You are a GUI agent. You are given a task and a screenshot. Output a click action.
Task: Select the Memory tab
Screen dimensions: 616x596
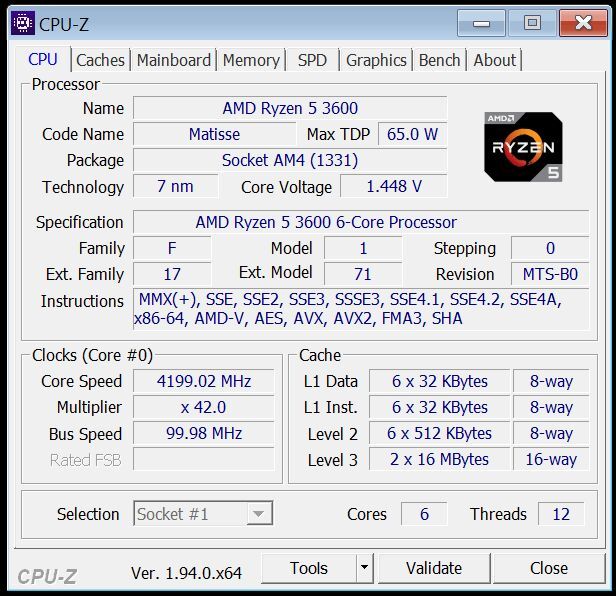[x=251, y=60]
